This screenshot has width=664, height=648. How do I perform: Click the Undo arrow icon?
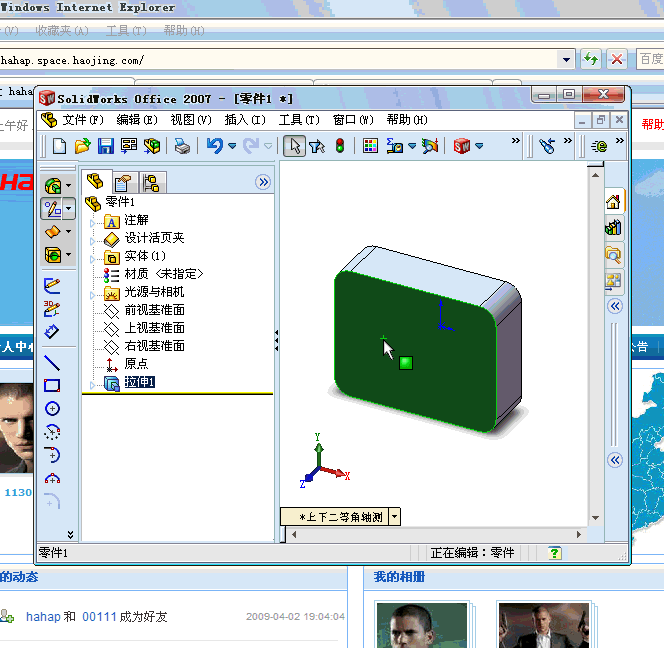pyautogui.click(x=215, y=146)
